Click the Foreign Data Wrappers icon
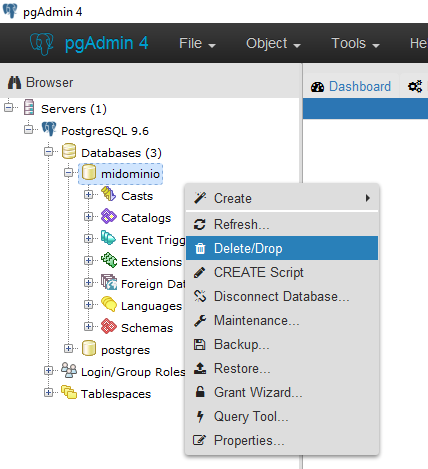 pyautogui.click(x=109, y=283)
